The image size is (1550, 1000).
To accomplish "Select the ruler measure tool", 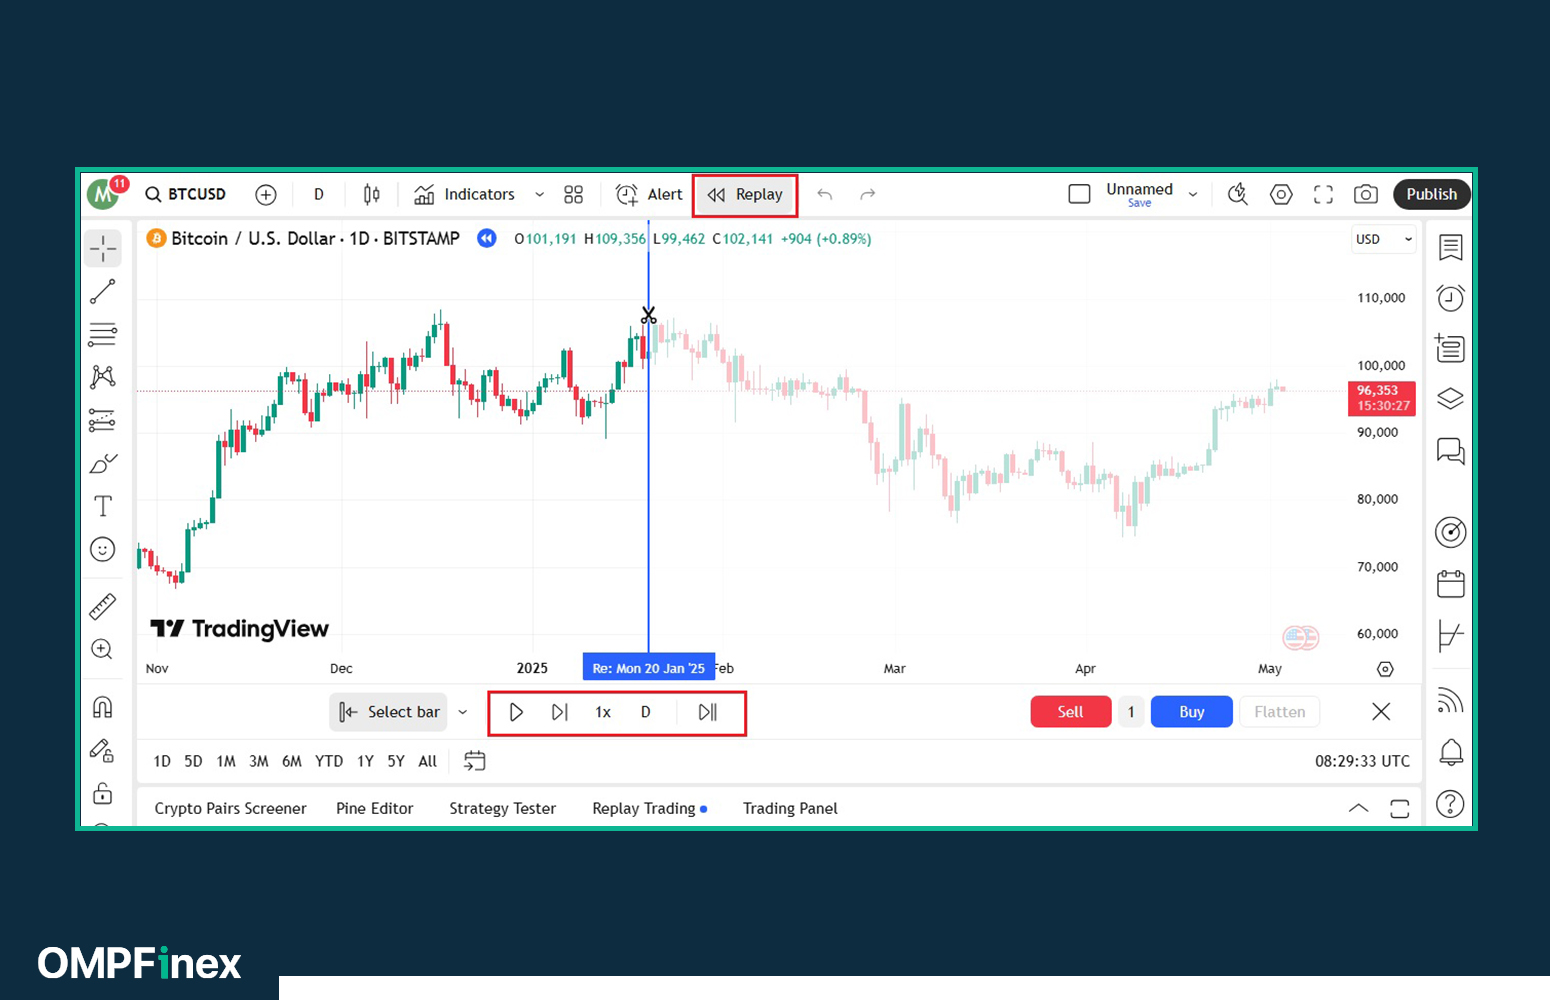I will (103, 606).
